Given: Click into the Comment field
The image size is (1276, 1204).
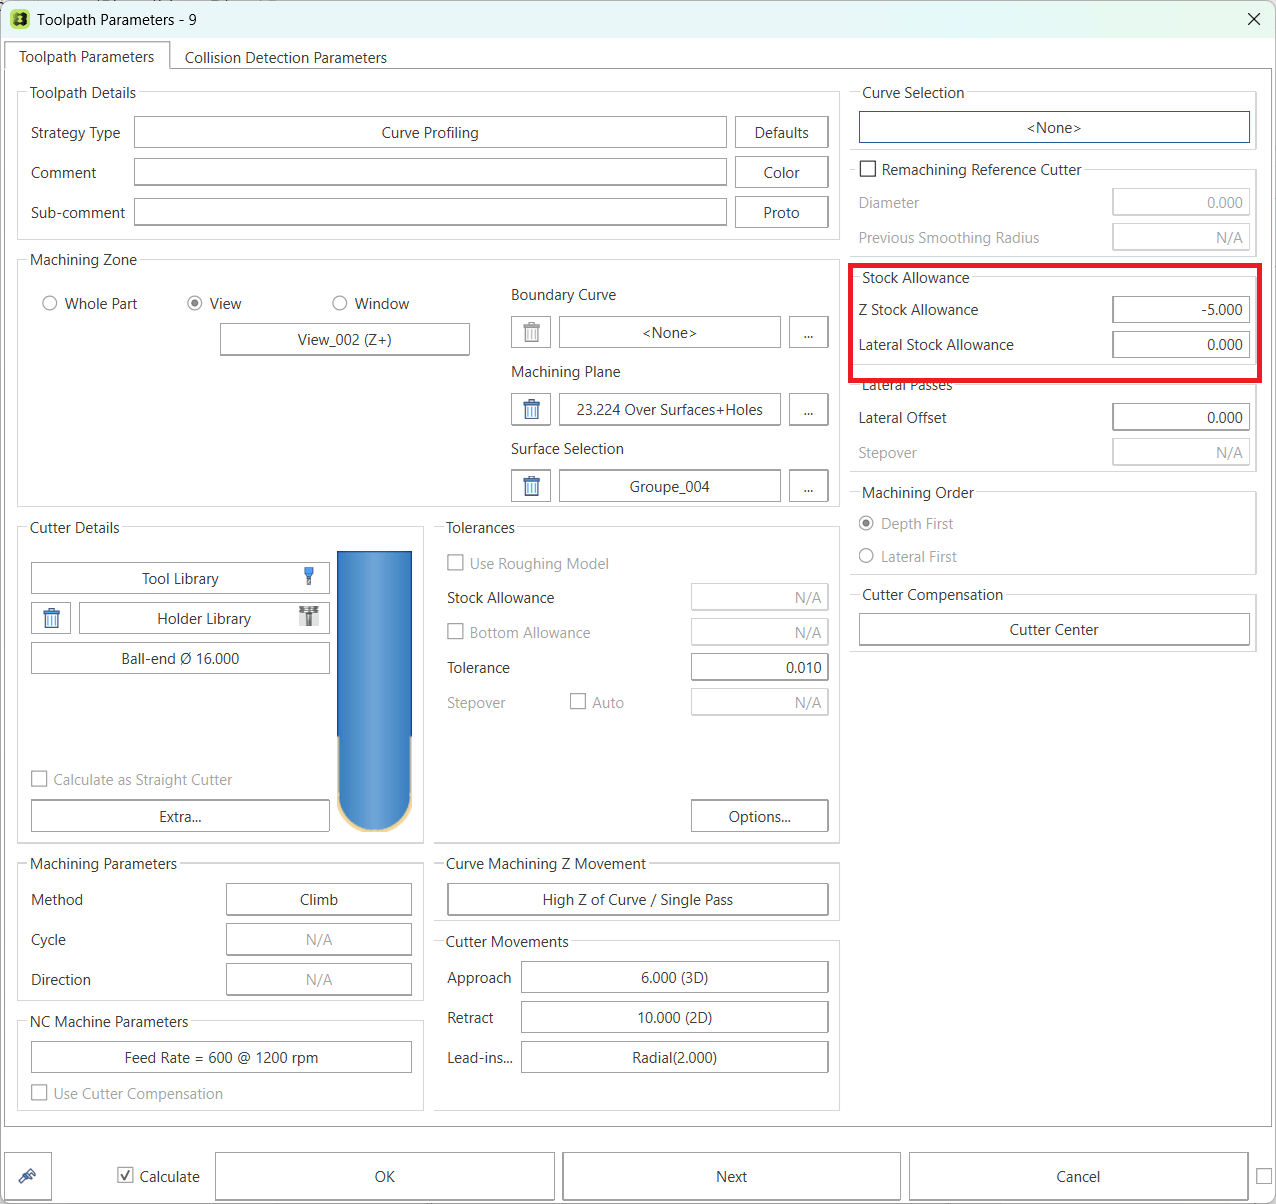Looking at the screenshot, I should pos(430,172).
